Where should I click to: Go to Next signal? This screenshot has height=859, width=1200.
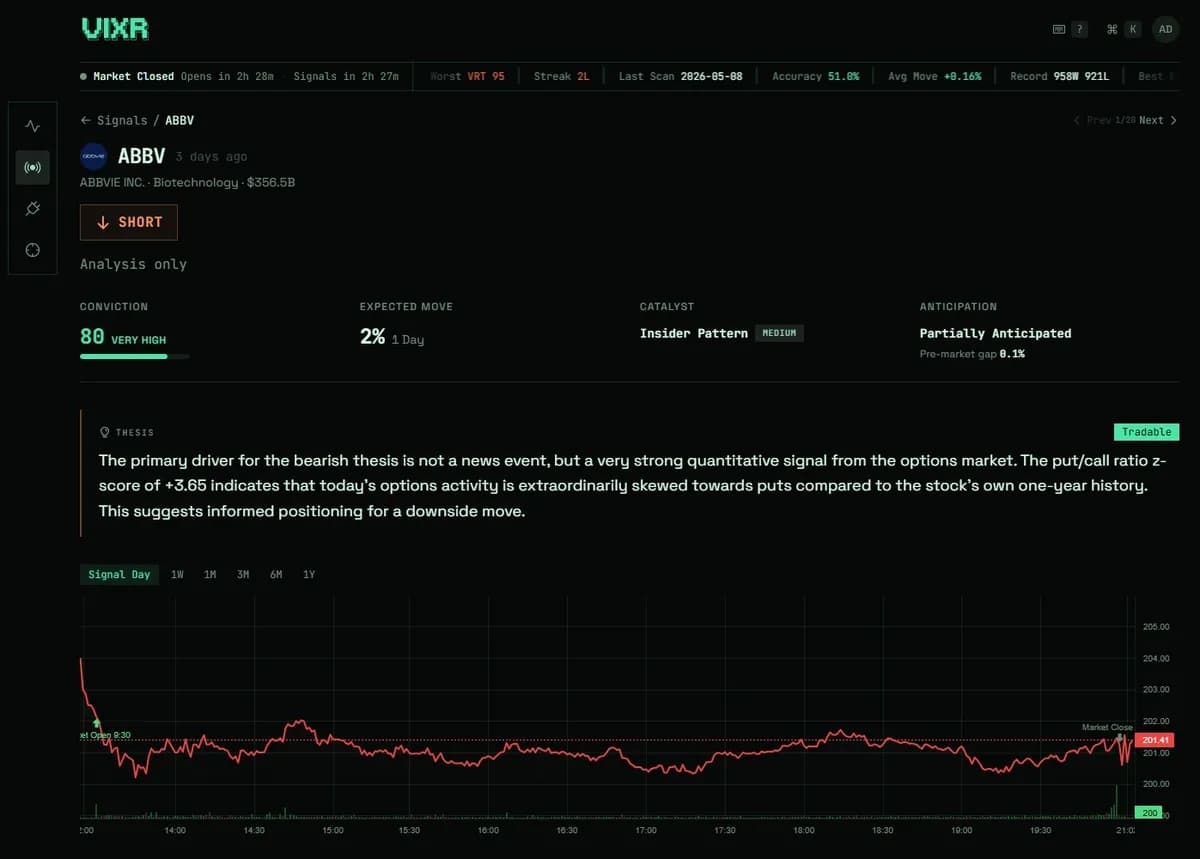point(1158,120)
